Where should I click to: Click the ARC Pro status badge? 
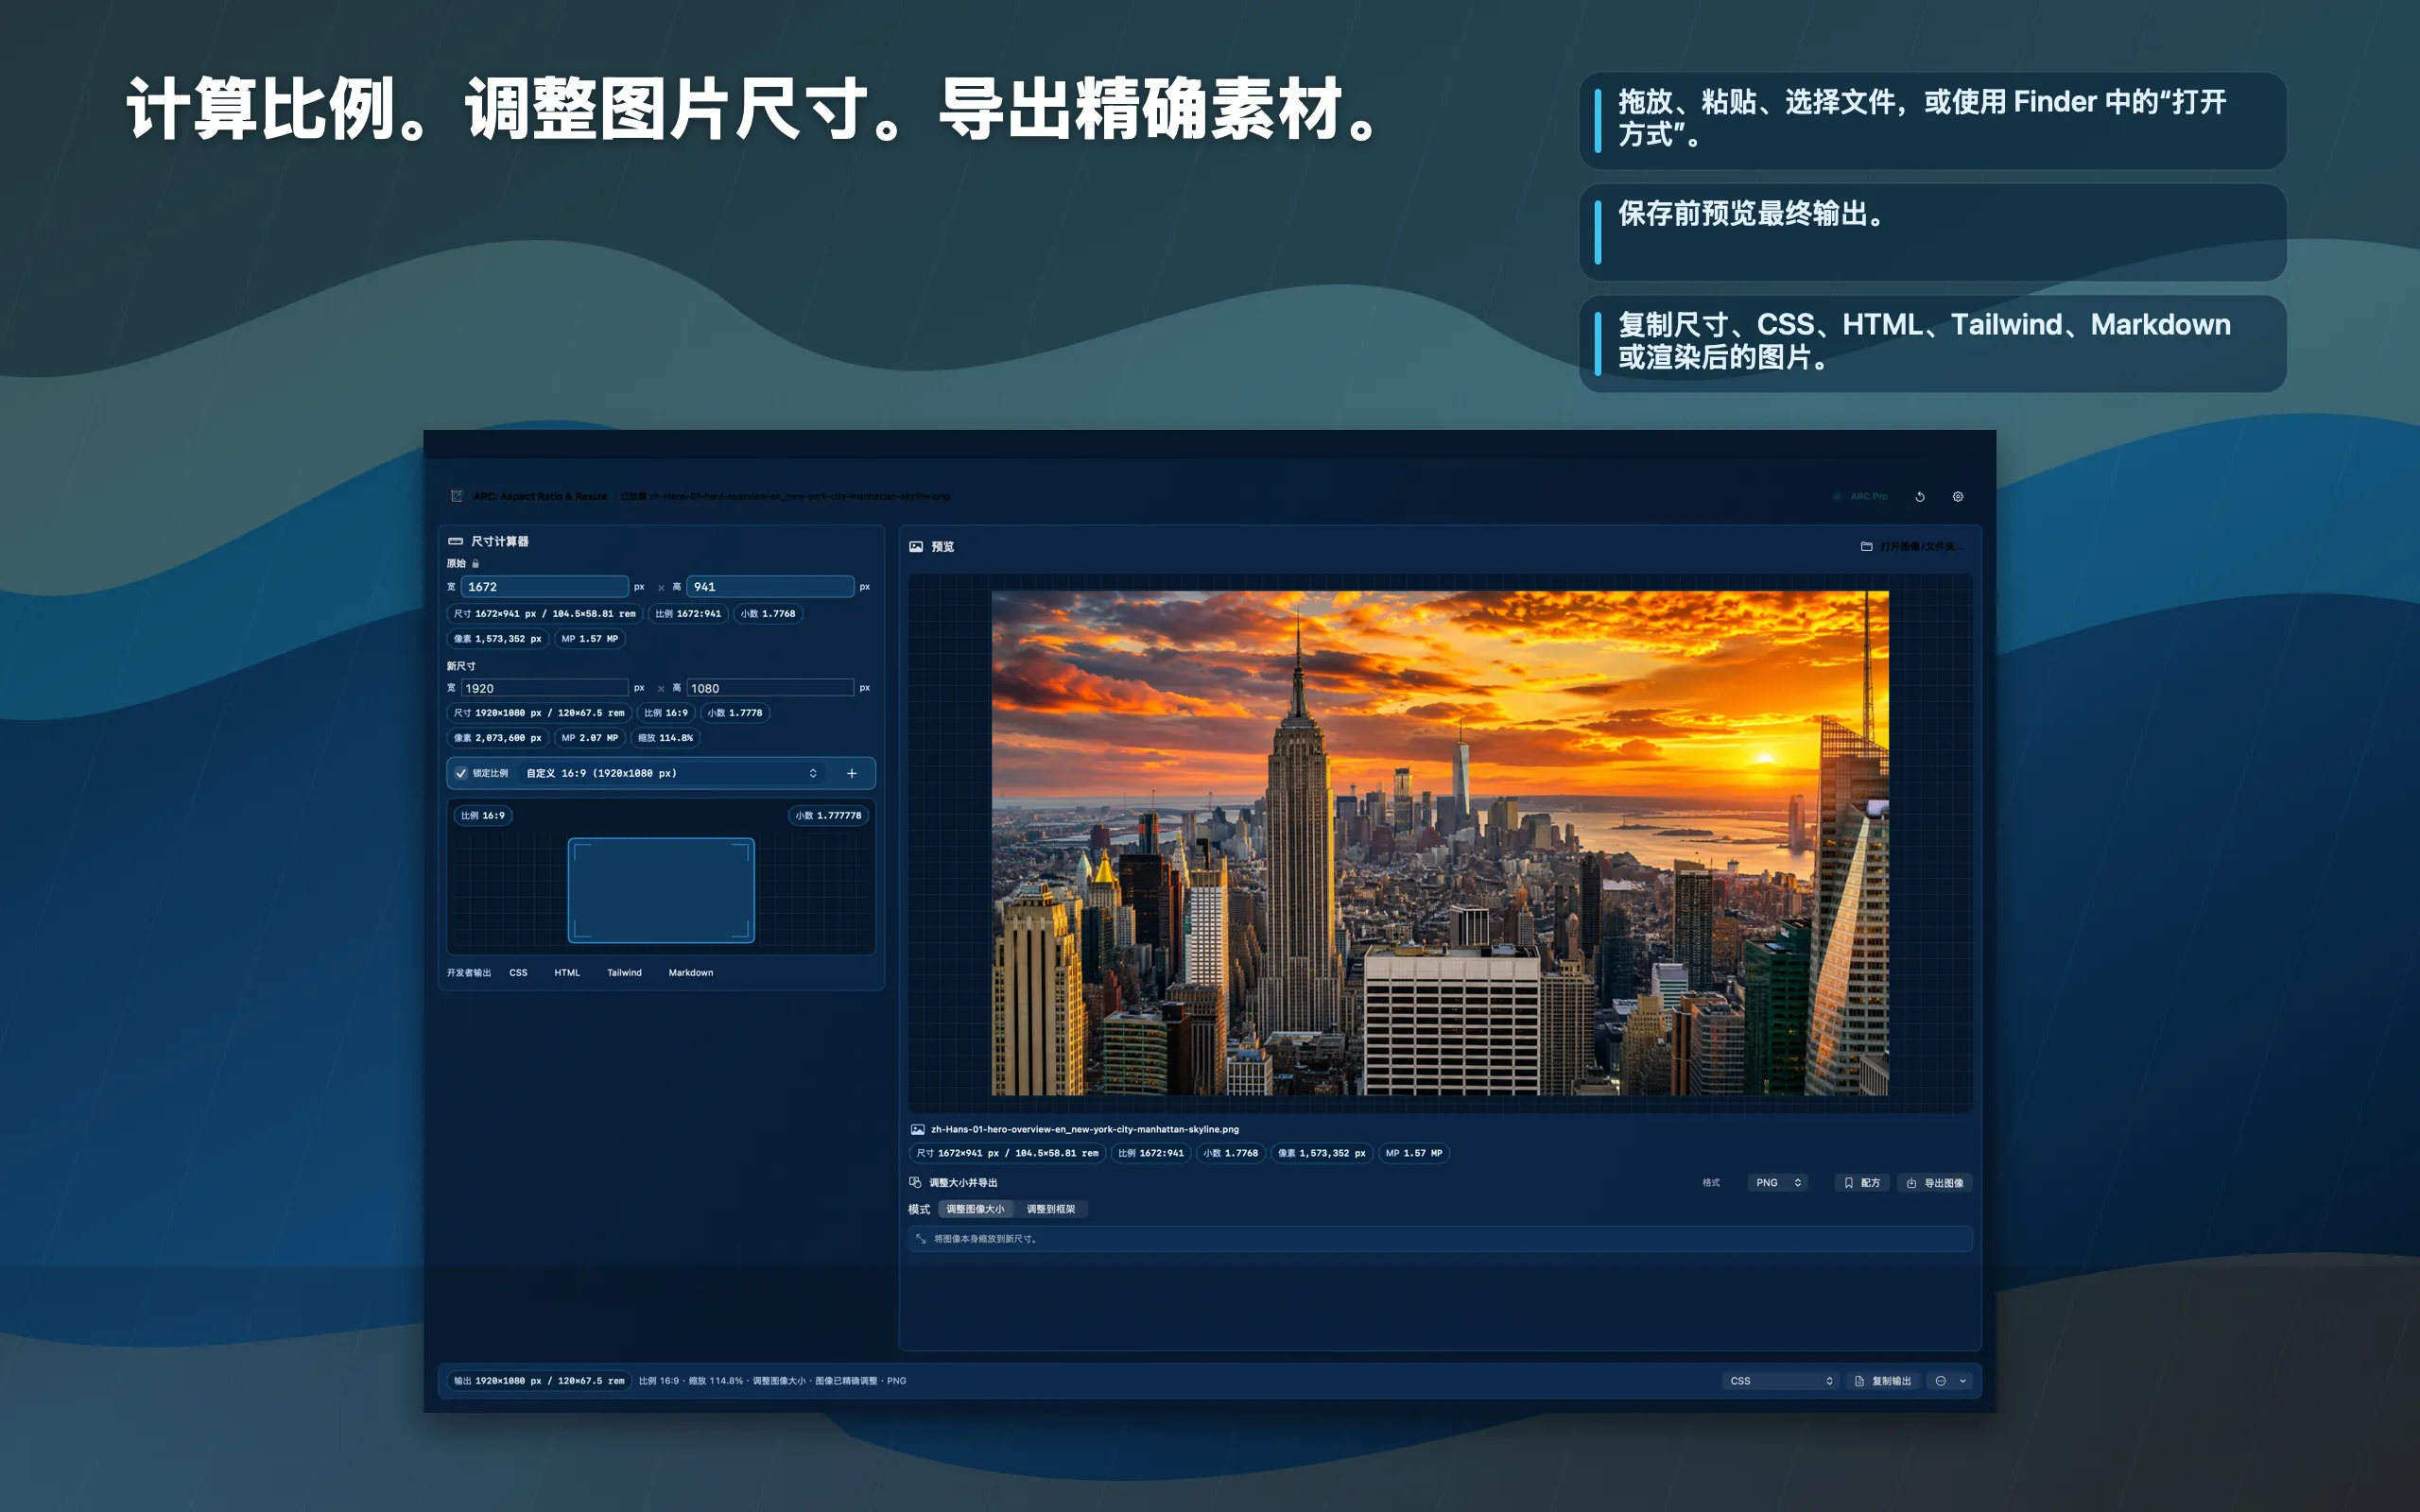(1862, 496)
